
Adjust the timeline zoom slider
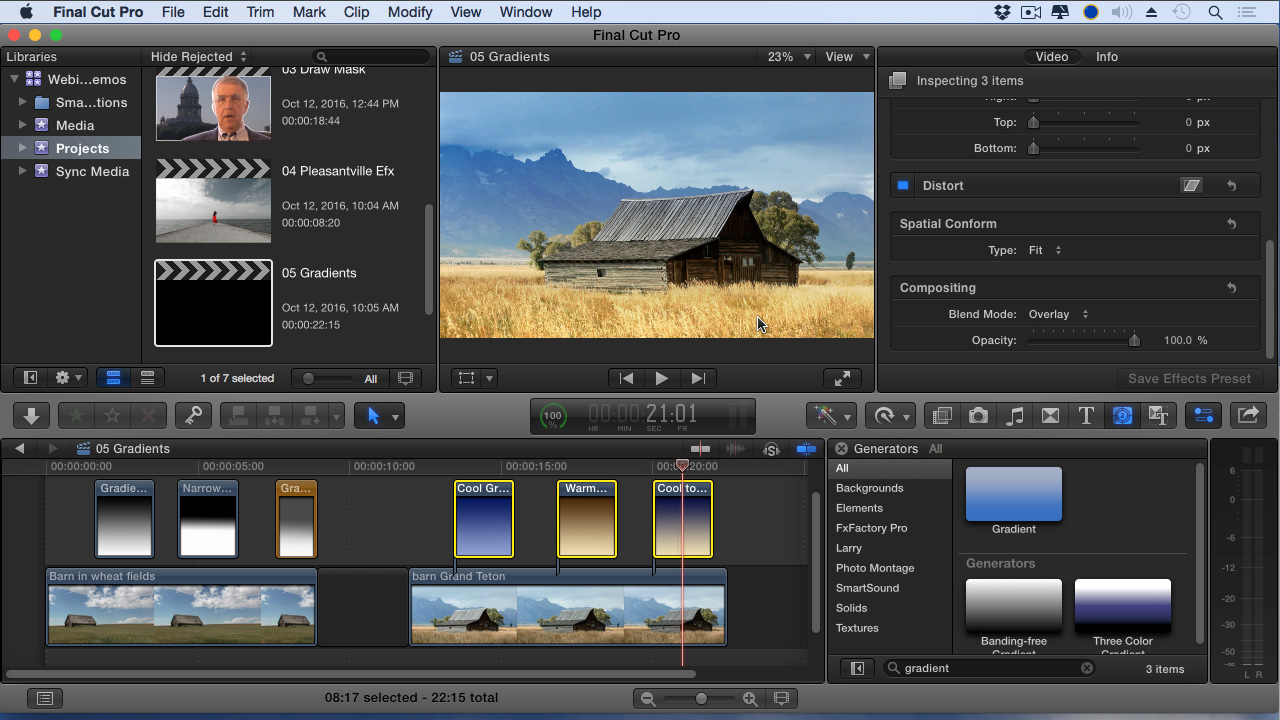pos(700,698)
